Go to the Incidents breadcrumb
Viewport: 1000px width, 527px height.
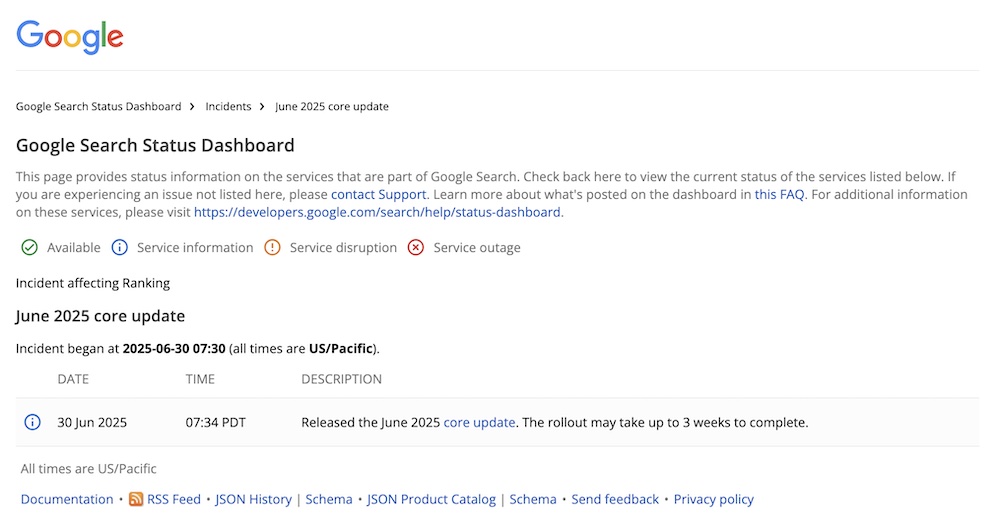coord(228,107)
